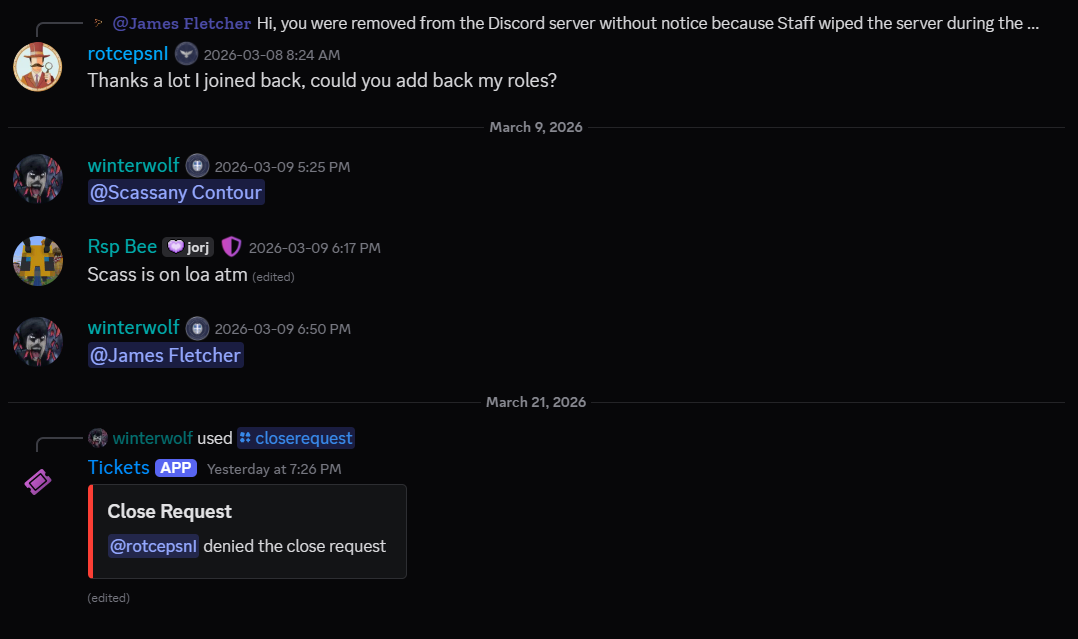Viewport: 1078px width, 639px height.
Task: Click the small winterwolf avatar in the command line
Action: 98,438
